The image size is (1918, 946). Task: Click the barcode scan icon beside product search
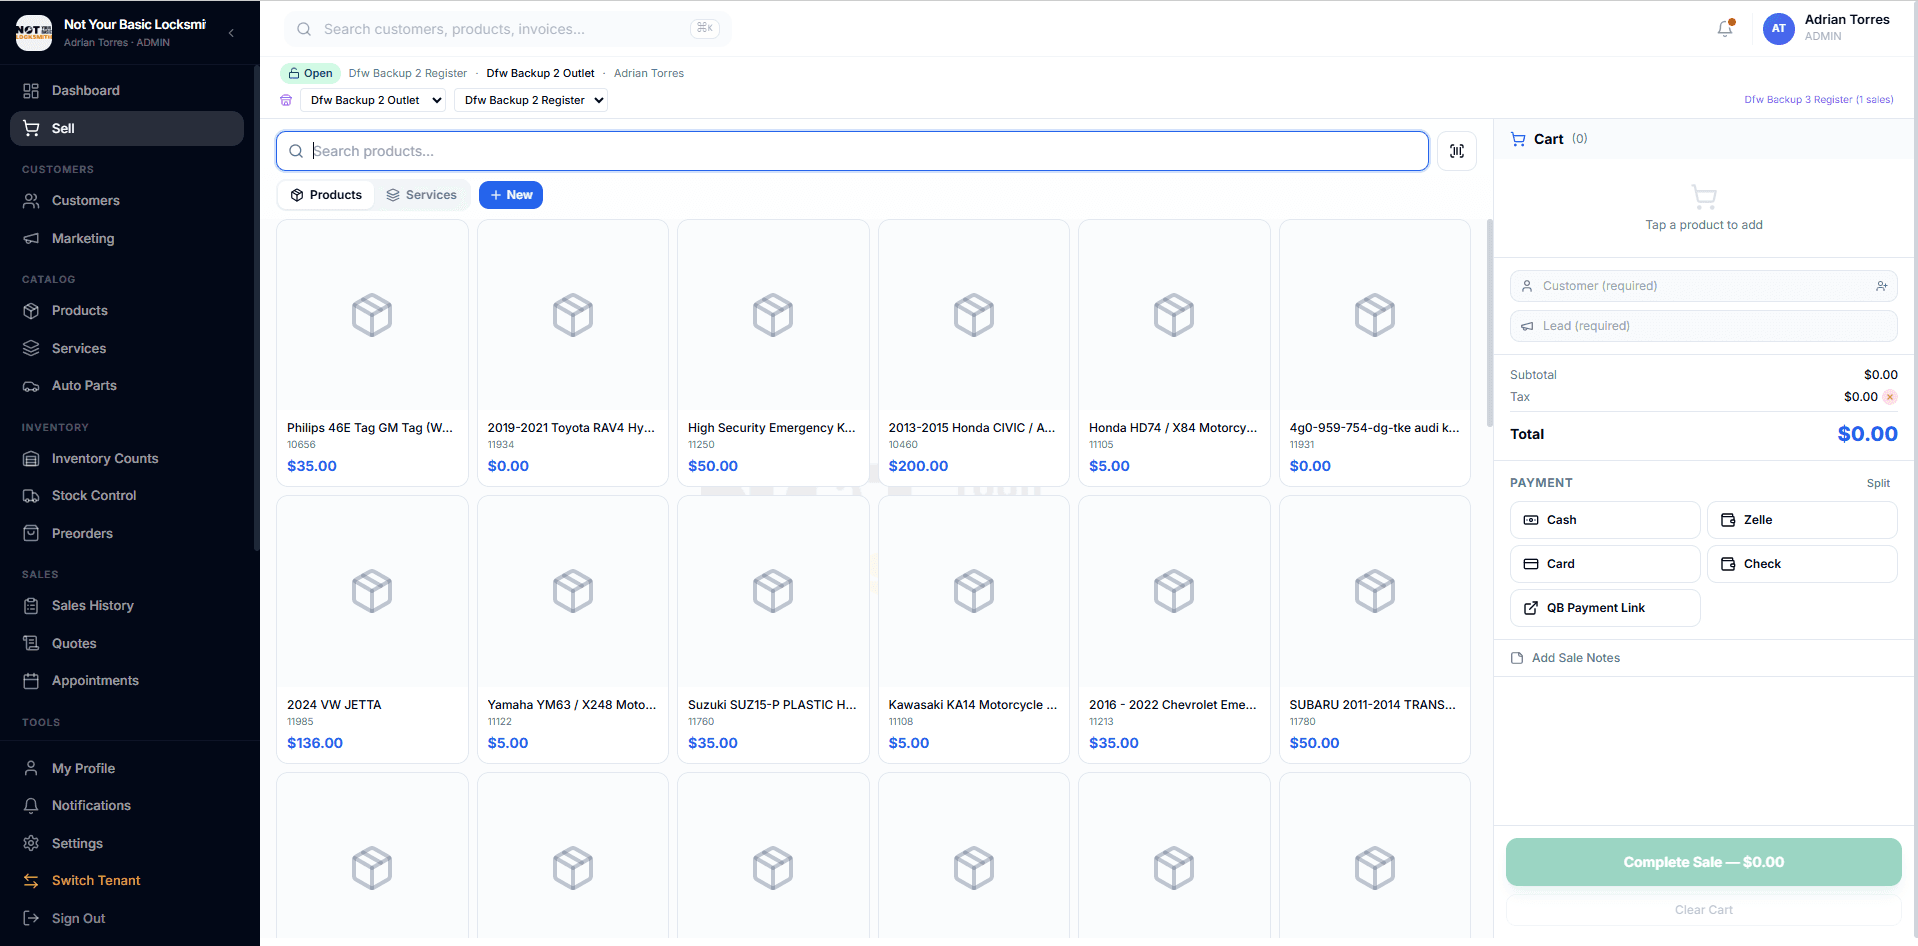pyautogui.click(x=1456, y=150)
